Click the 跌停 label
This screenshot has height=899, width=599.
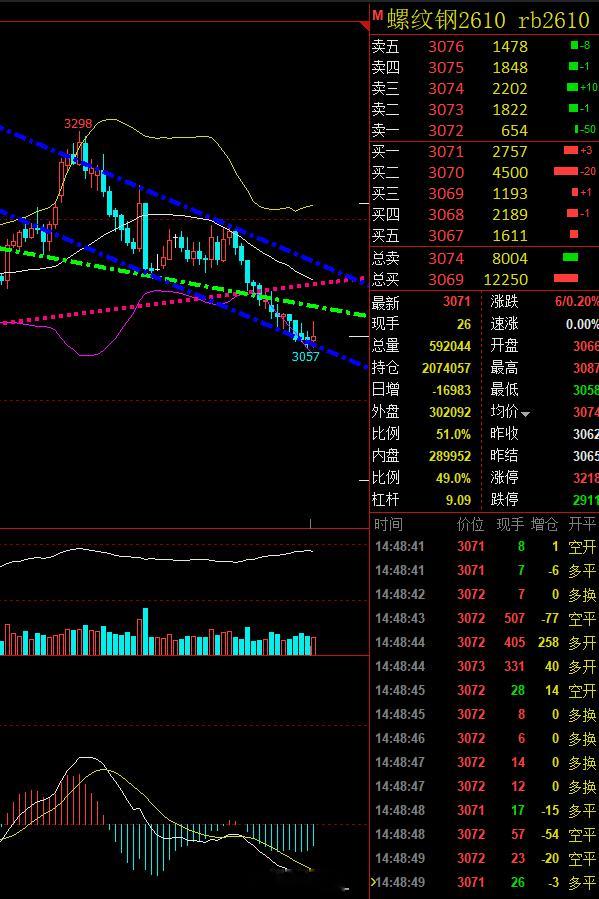point(504,500)
